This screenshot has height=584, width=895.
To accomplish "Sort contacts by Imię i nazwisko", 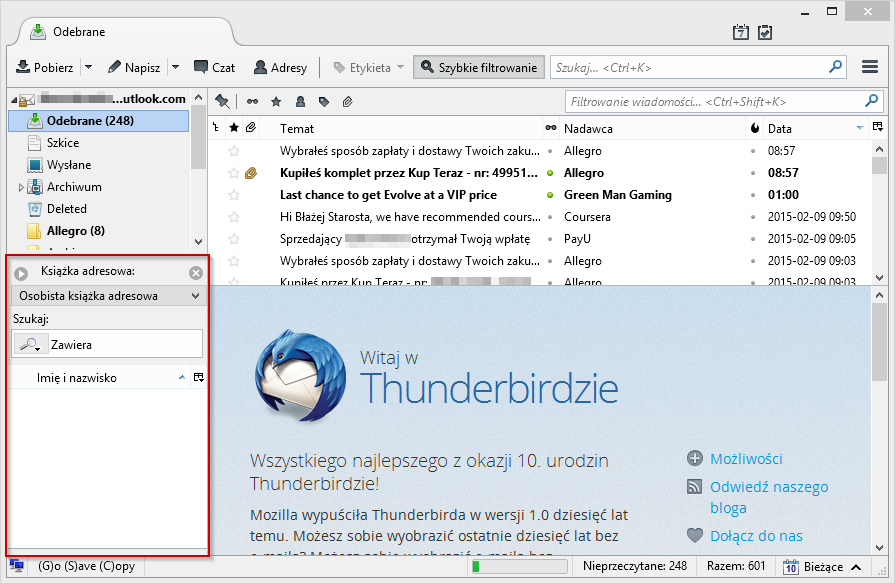I will [x=100, y=377].
